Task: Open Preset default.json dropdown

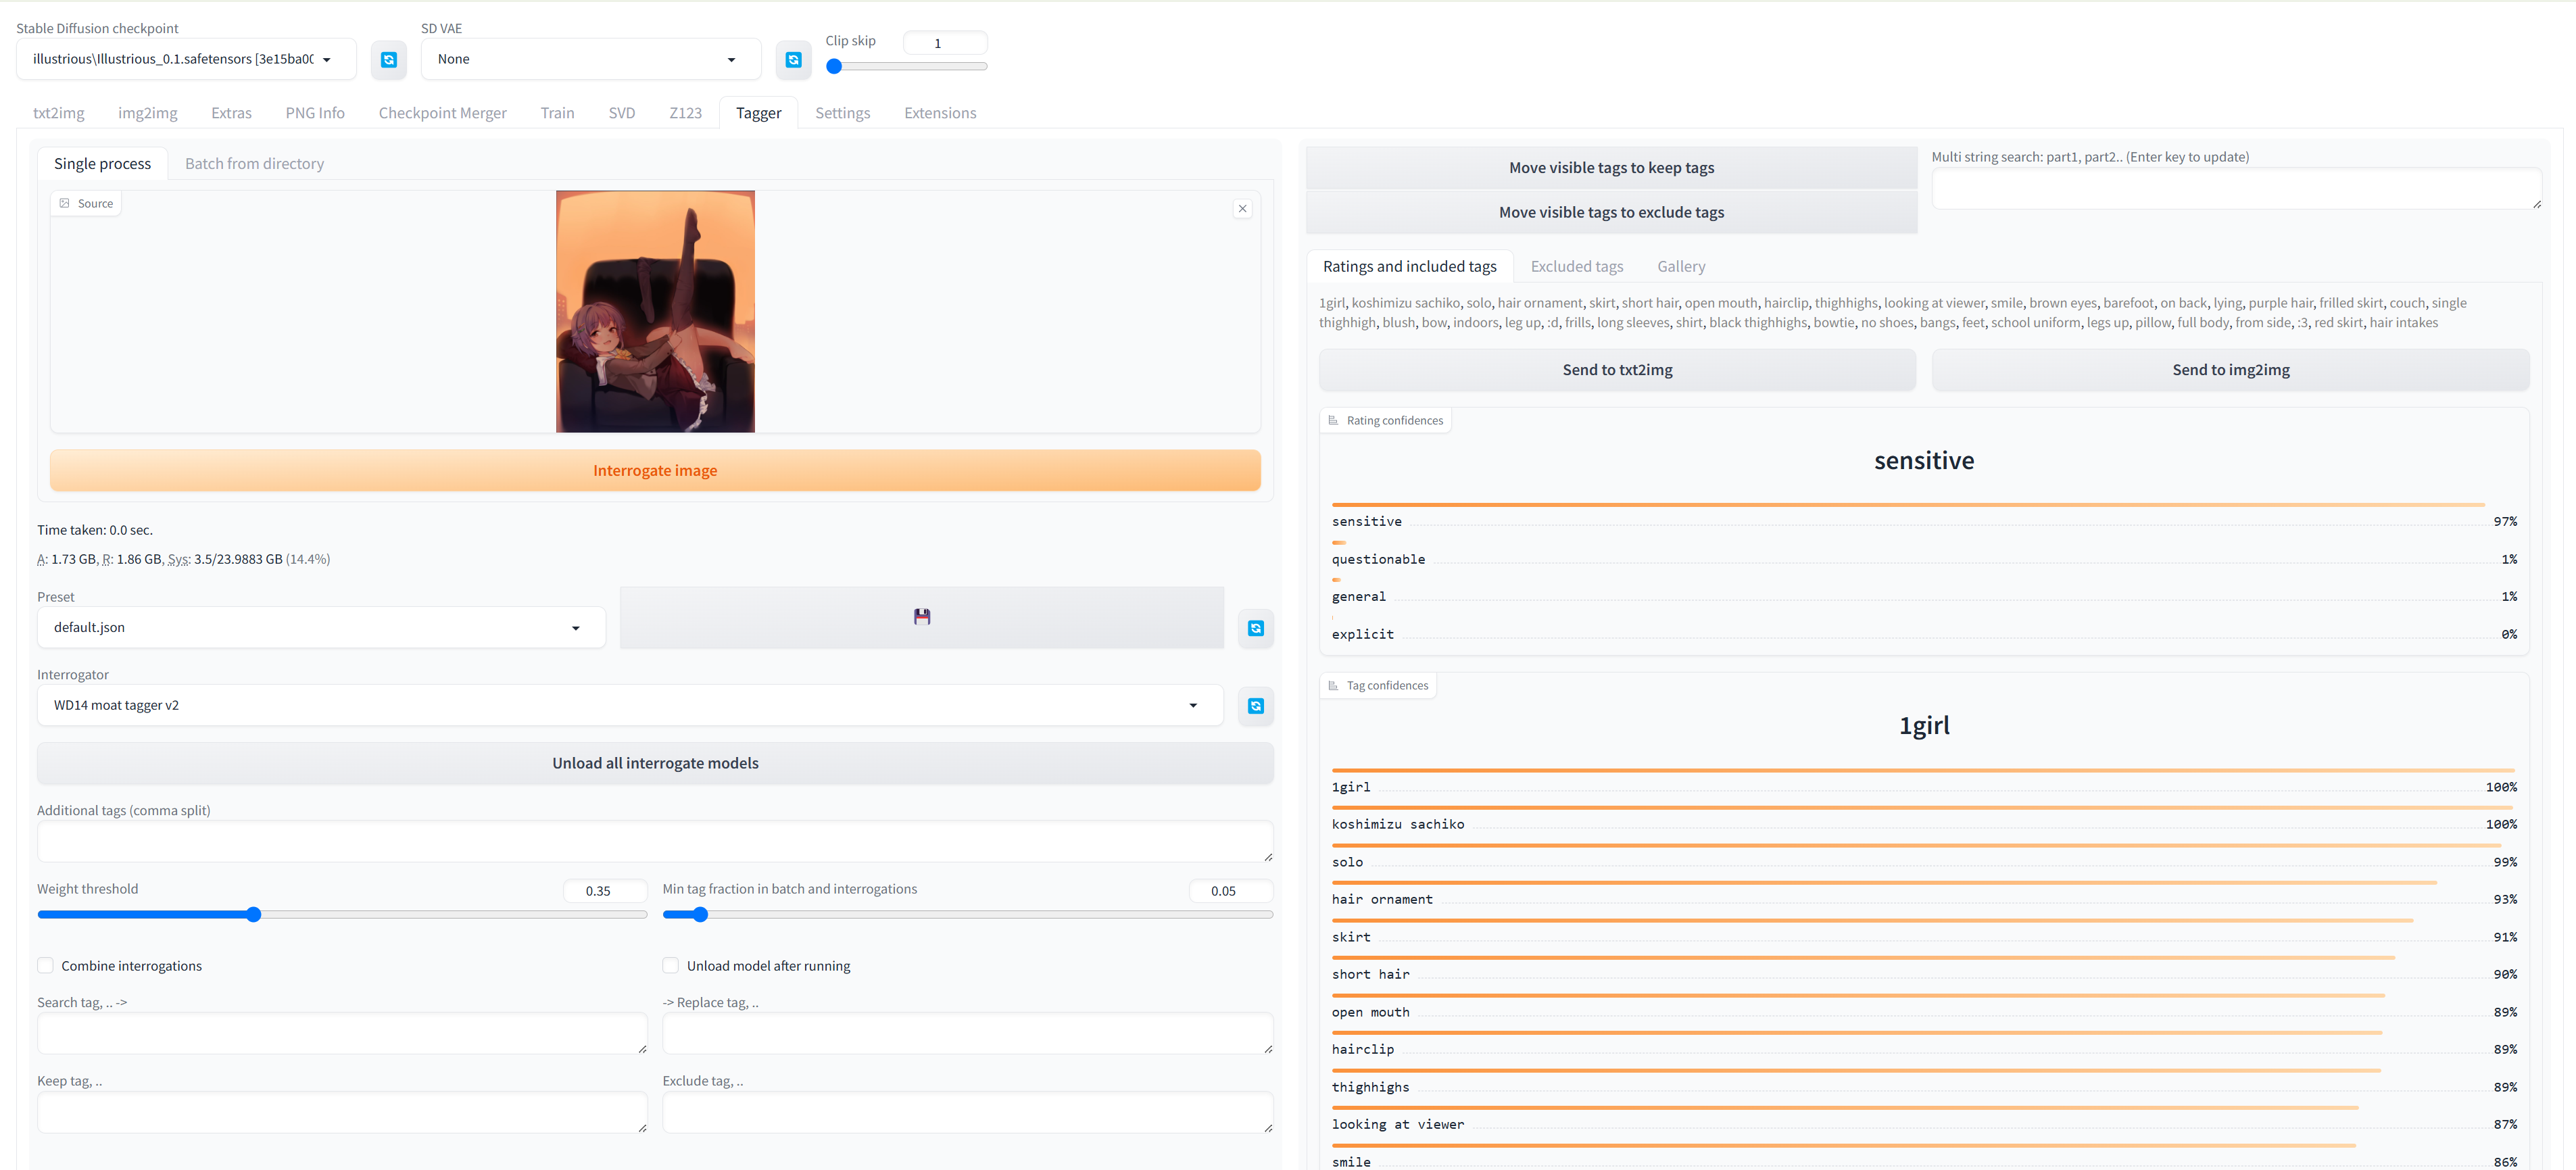Action: [x=321, y=628]
